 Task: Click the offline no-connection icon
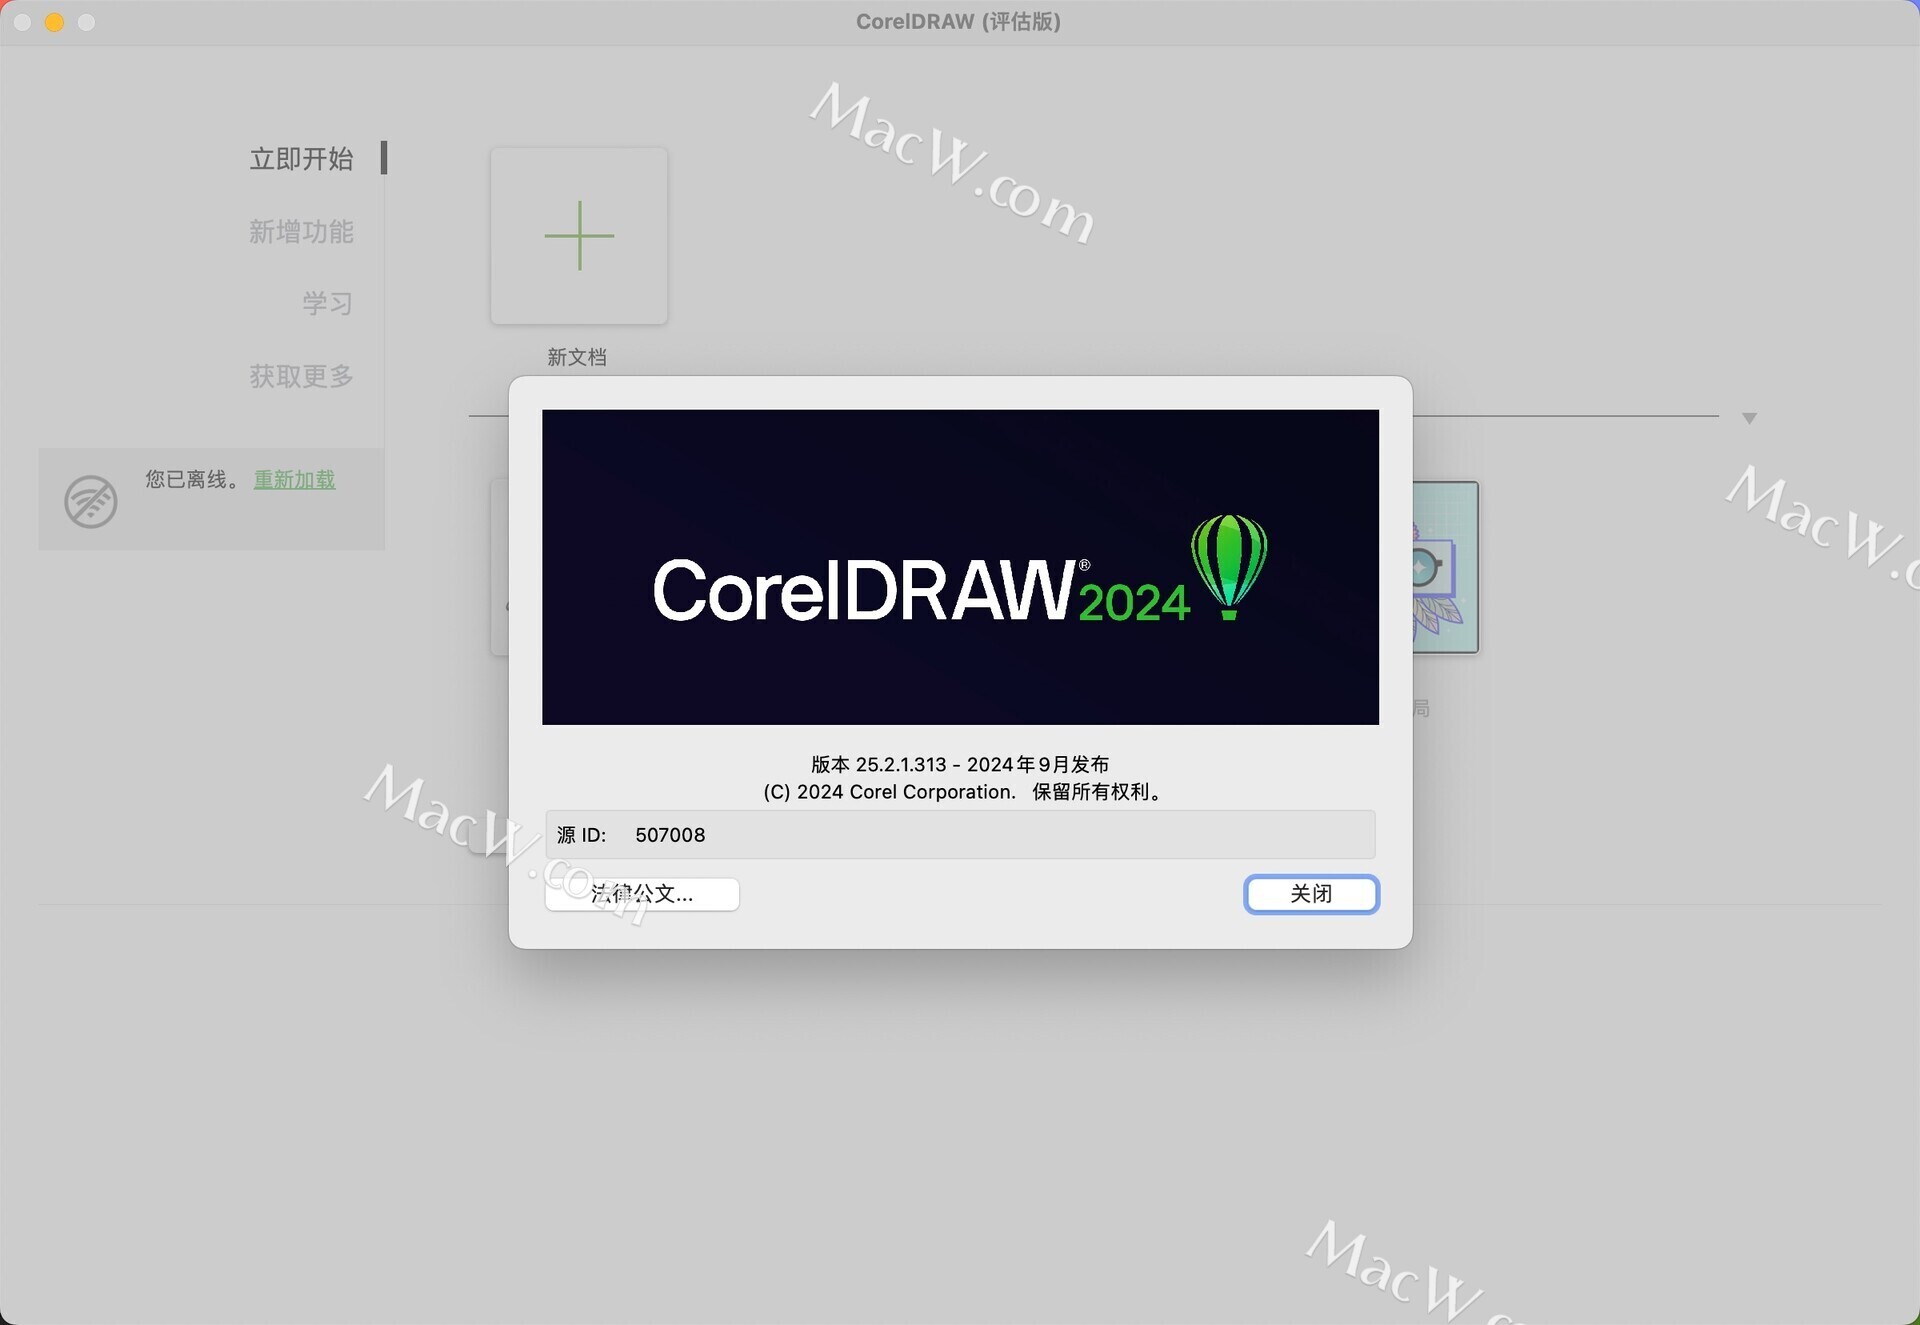click(91, 501)
